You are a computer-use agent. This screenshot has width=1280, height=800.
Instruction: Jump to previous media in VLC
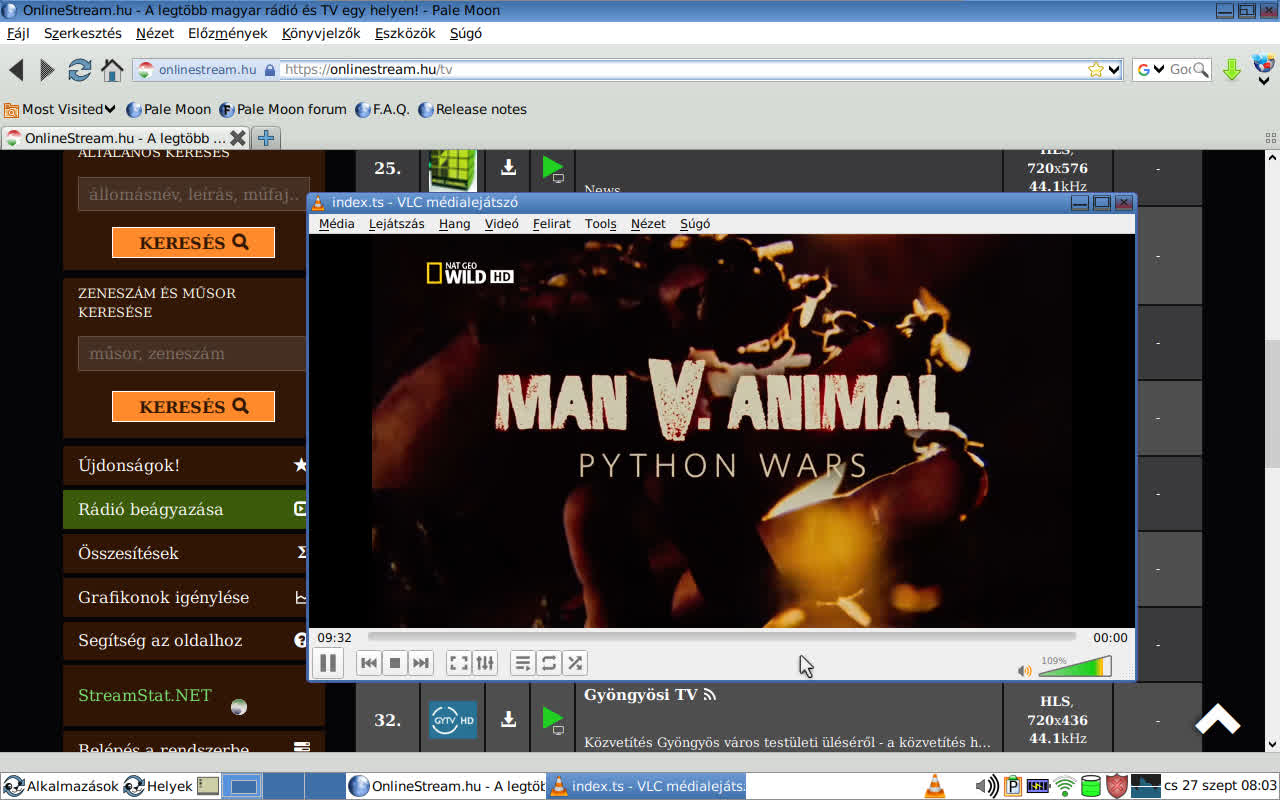click(x=369, y=662)
